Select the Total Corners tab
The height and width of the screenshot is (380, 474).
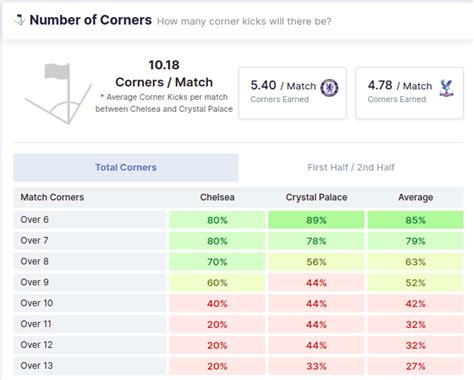click(126, 168)
